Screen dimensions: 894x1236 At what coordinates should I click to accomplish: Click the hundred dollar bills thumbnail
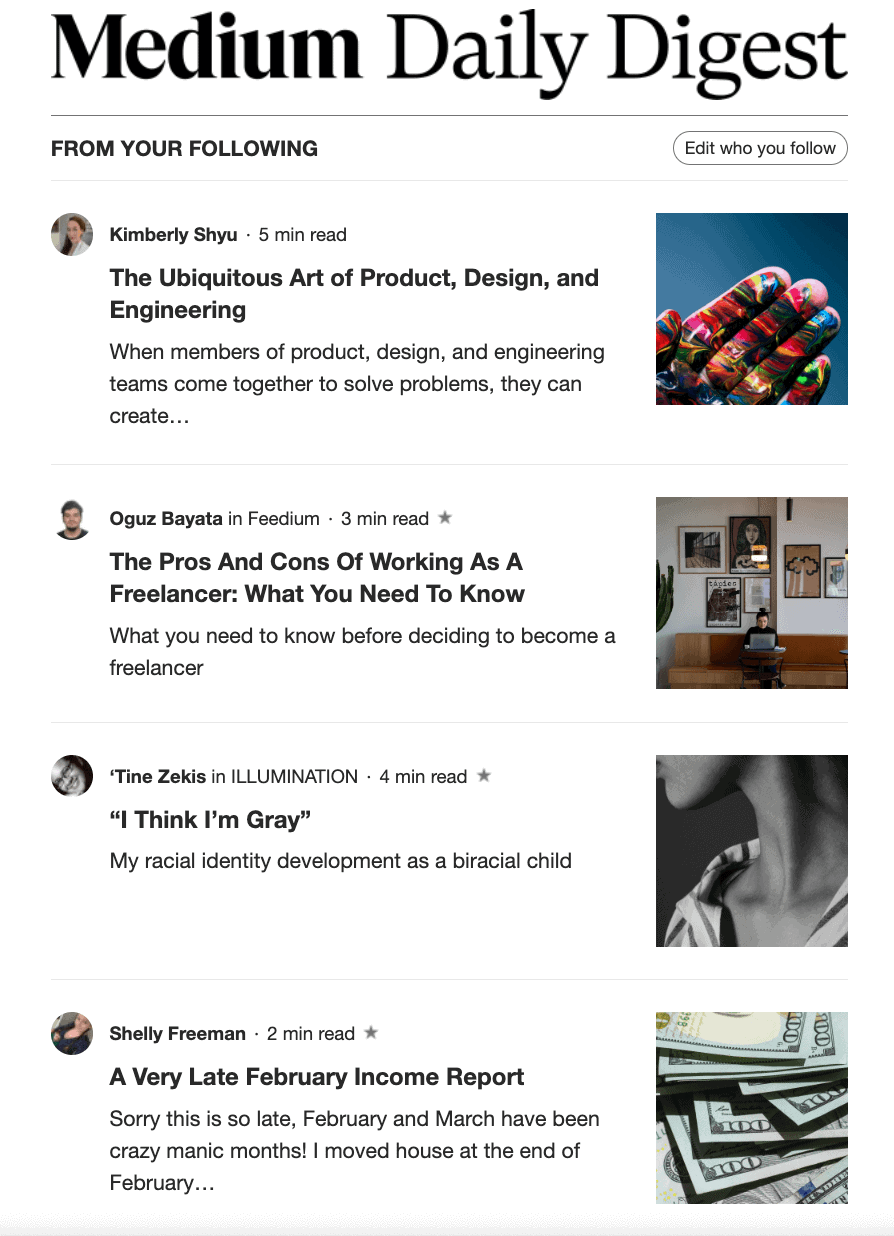coord(751,1107)
